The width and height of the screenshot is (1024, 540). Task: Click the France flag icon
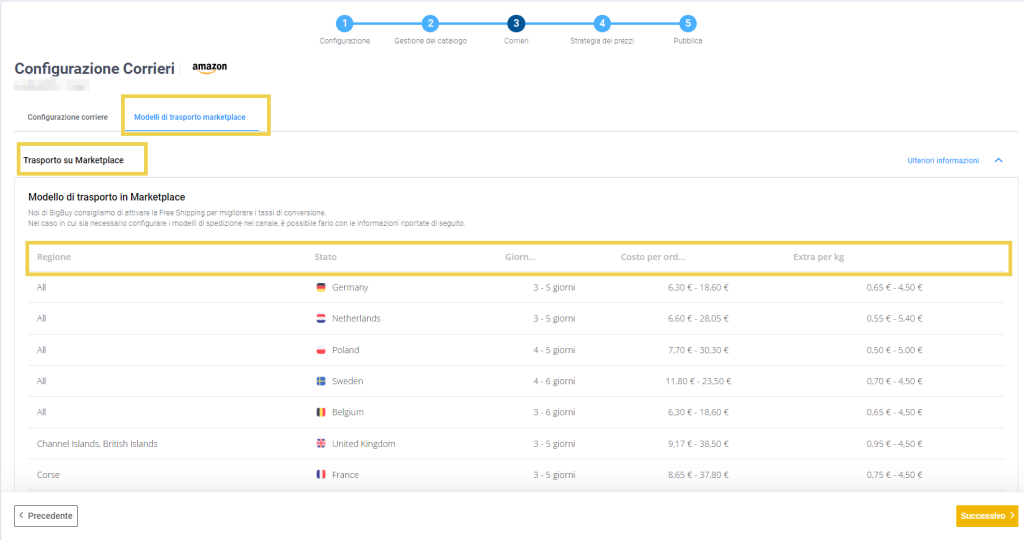(321, 475)
